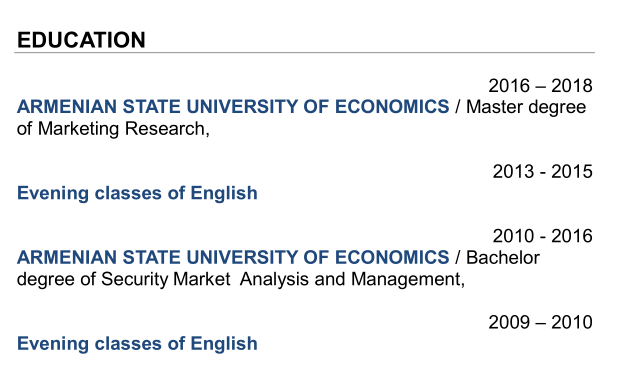Click the Master degree text
Image resolution: width=632 pixels, height=381 pixels.
[526, 108]
